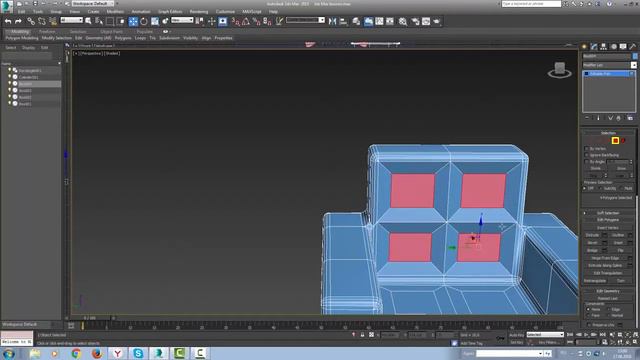Select the Preview Selection Off radio button
Image resolution: width=640 pixels, height=360 pixels.
(x=585, y=188)
